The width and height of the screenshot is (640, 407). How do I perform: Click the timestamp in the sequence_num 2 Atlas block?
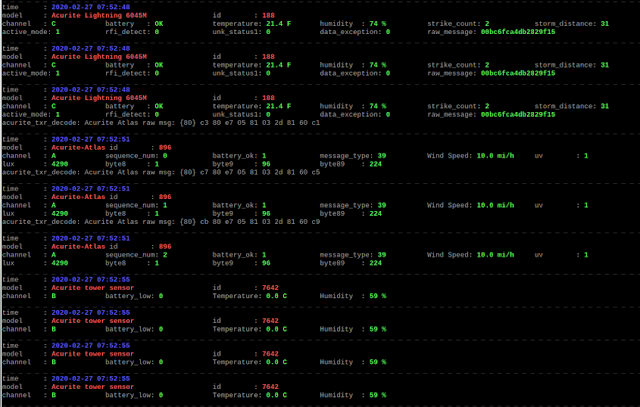pyautogui.click(x=91, y=238)
